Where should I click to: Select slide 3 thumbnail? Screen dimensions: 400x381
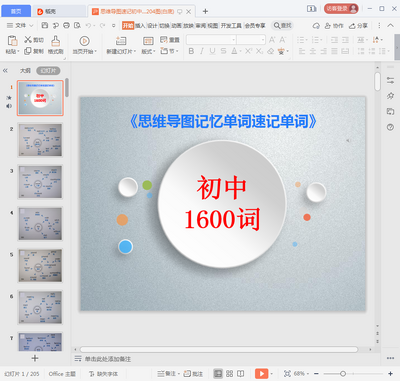(x=40, y=182)
